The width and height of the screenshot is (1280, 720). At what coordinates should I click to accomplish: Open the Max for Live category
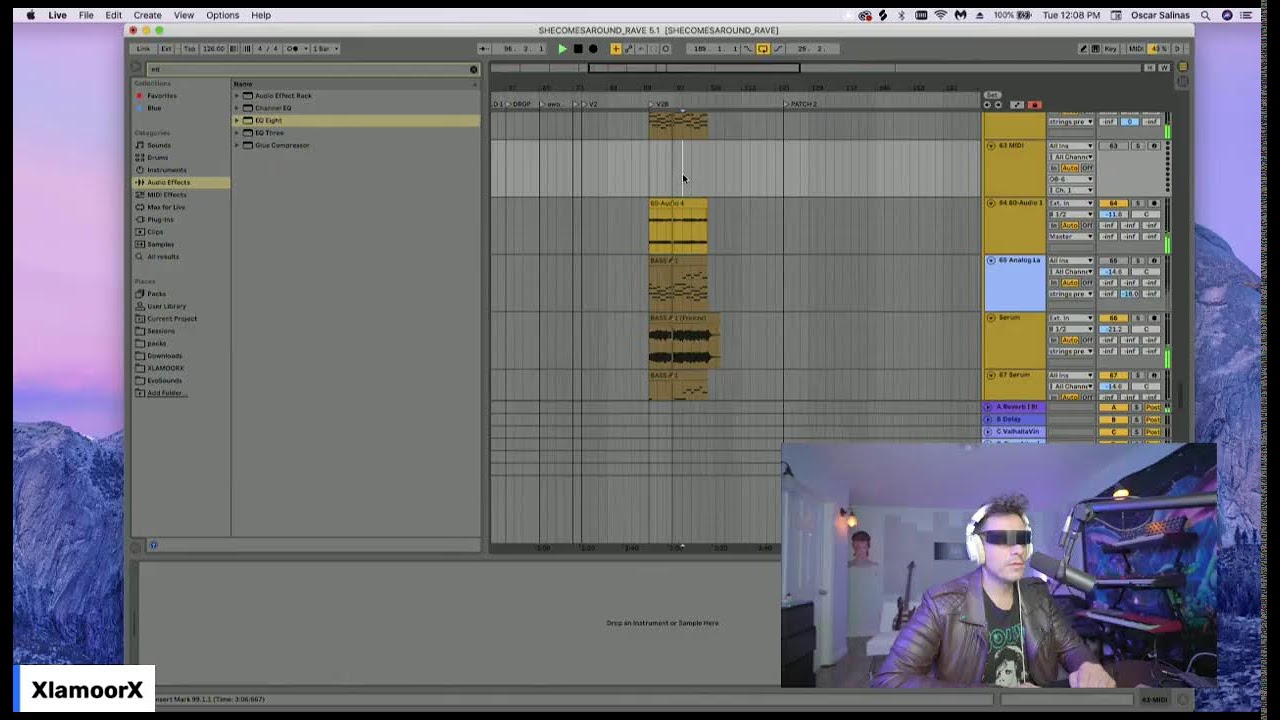[166, 207]
